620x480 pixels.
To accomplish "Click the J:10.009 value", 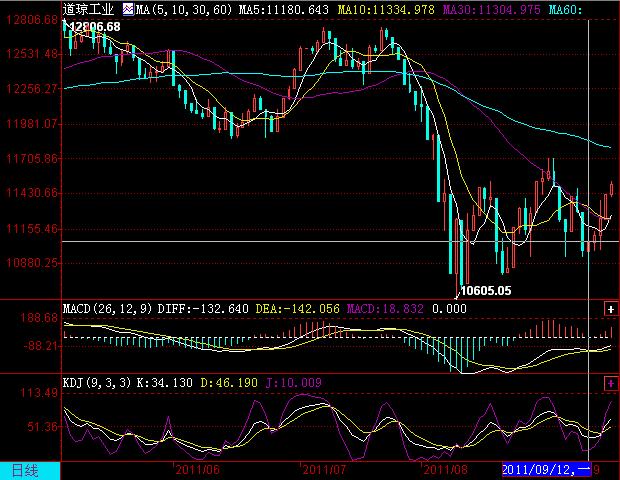I will click(294, 382).
